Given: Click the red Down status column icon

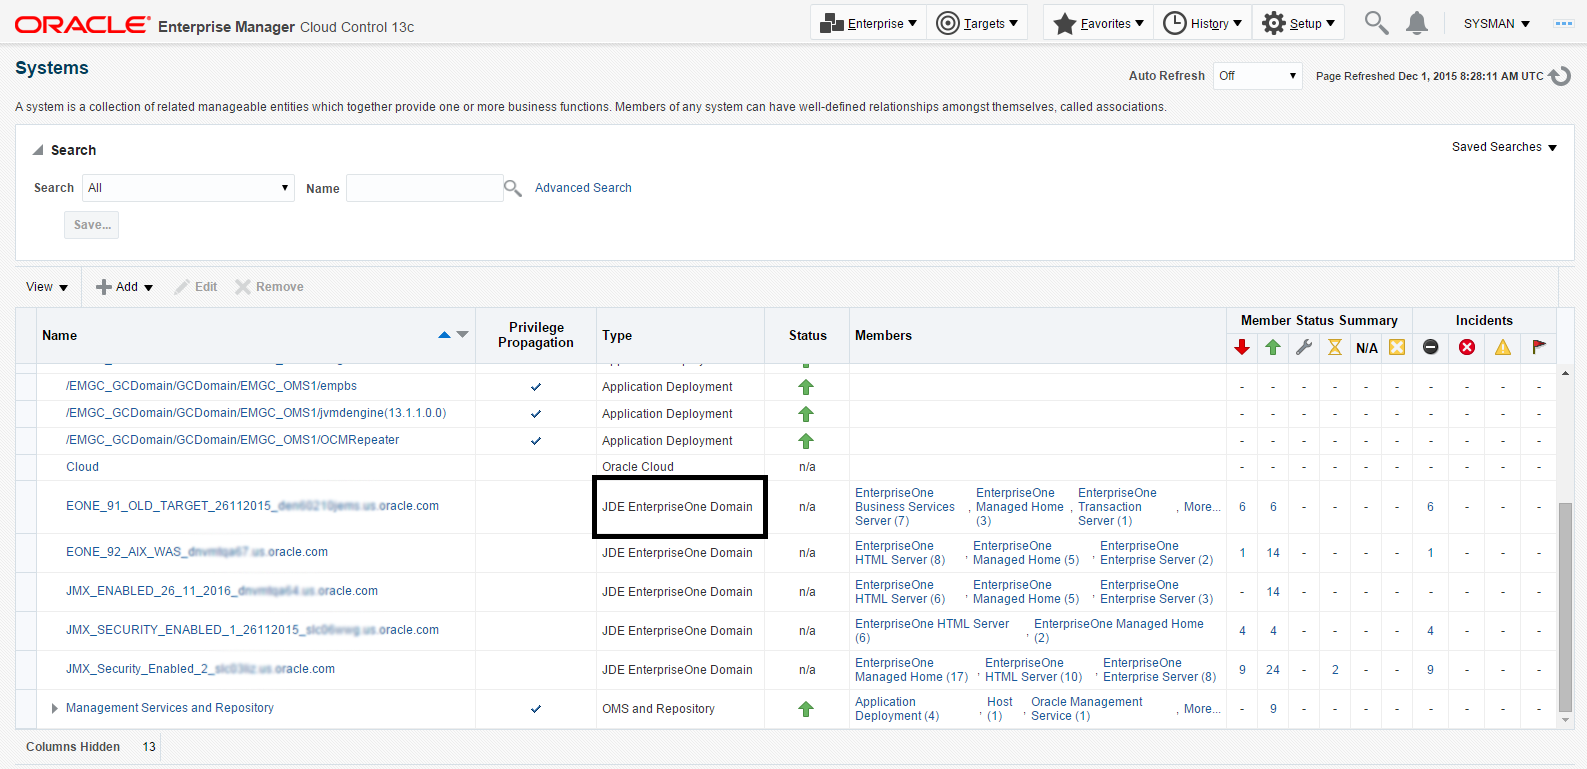Looking at the screenshot, I should click(x=1242, y=347).
